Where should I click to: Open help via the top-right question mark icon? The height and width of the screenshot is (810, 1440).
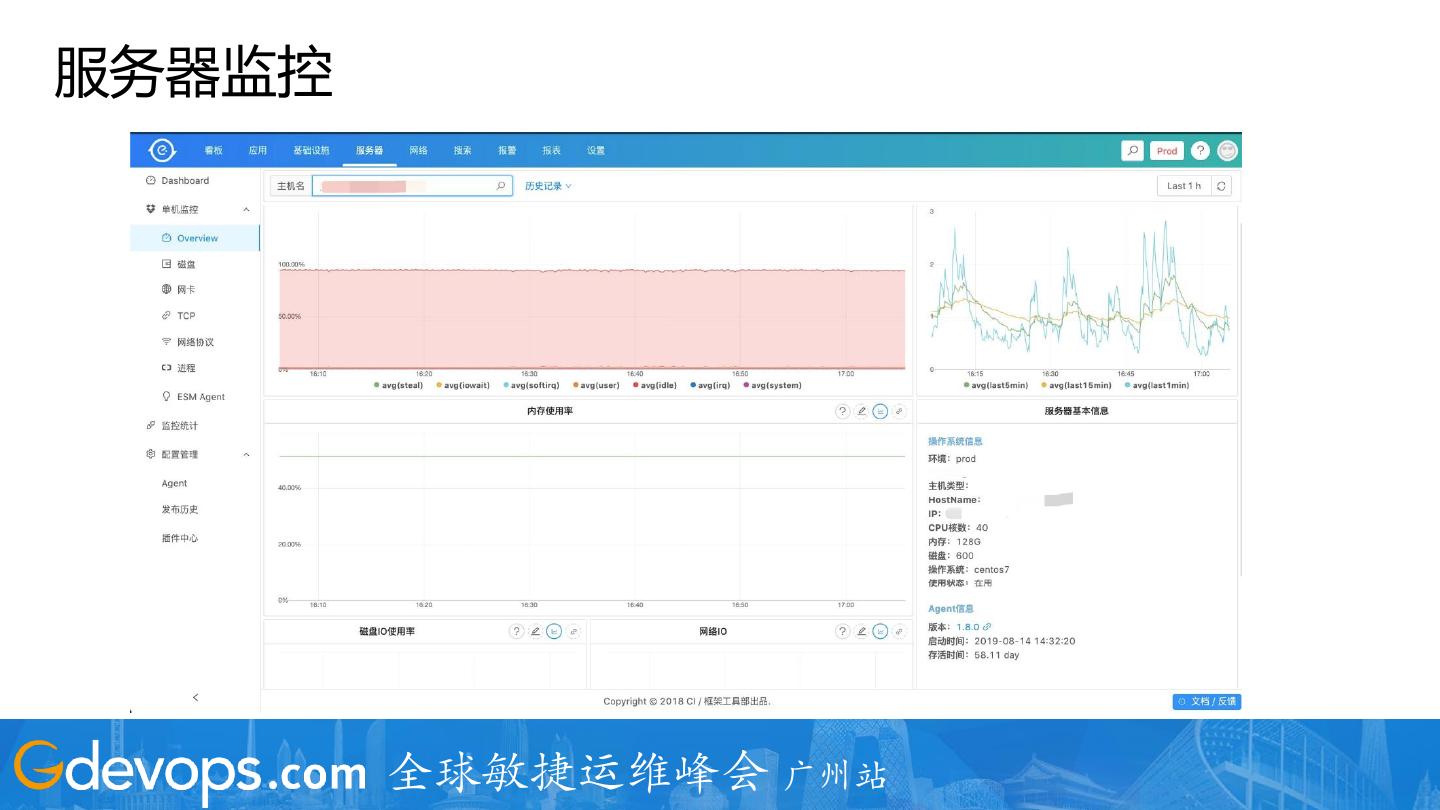click(1200, 151)
